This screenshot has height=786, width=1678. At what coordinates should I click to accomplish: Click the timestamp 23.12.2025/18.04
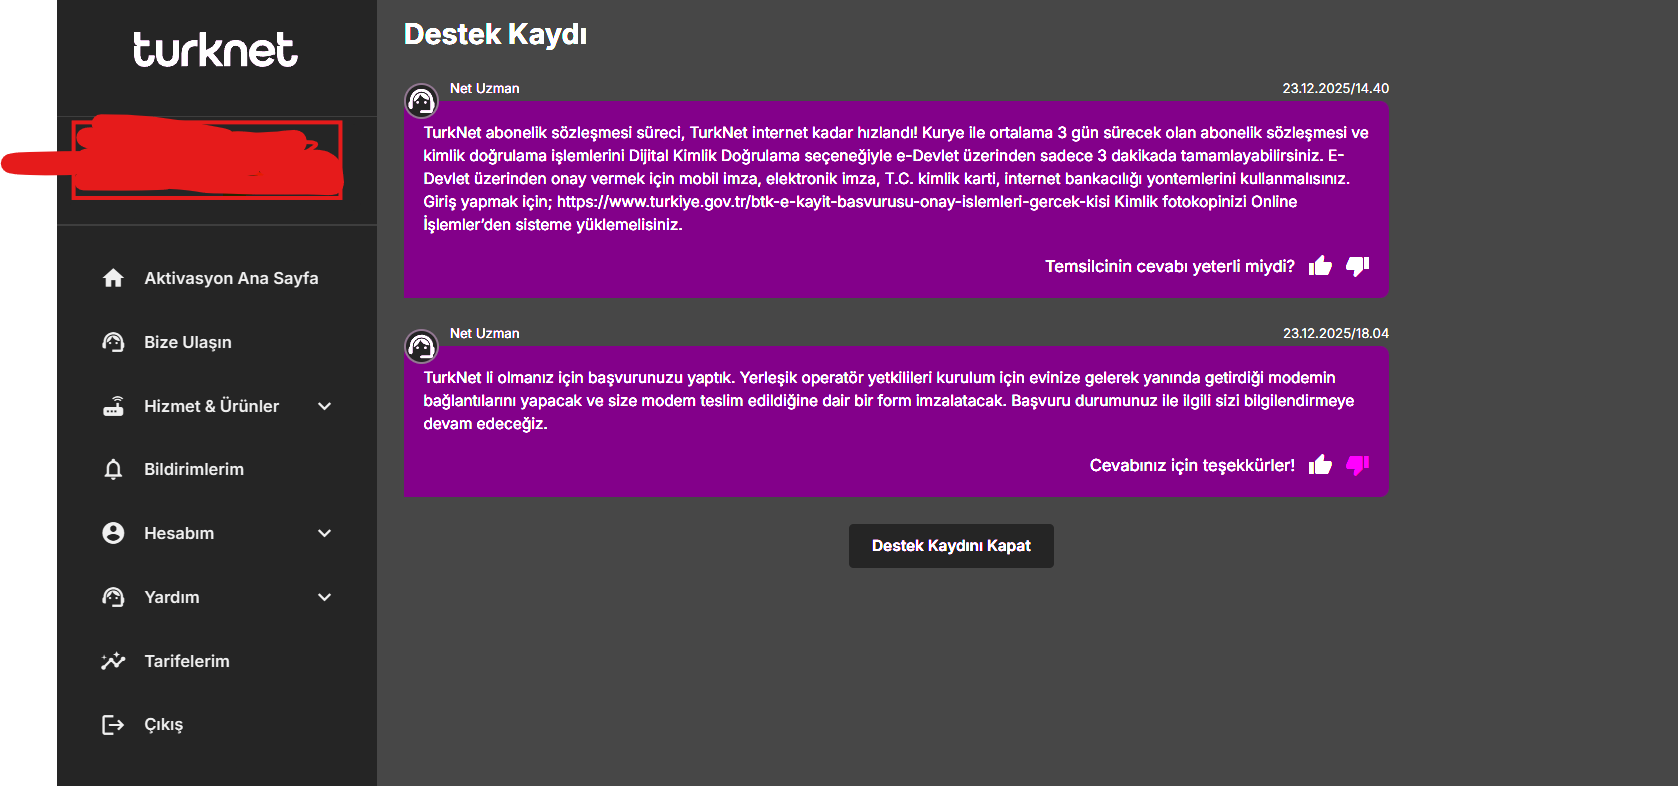(x=1336, y=333)
